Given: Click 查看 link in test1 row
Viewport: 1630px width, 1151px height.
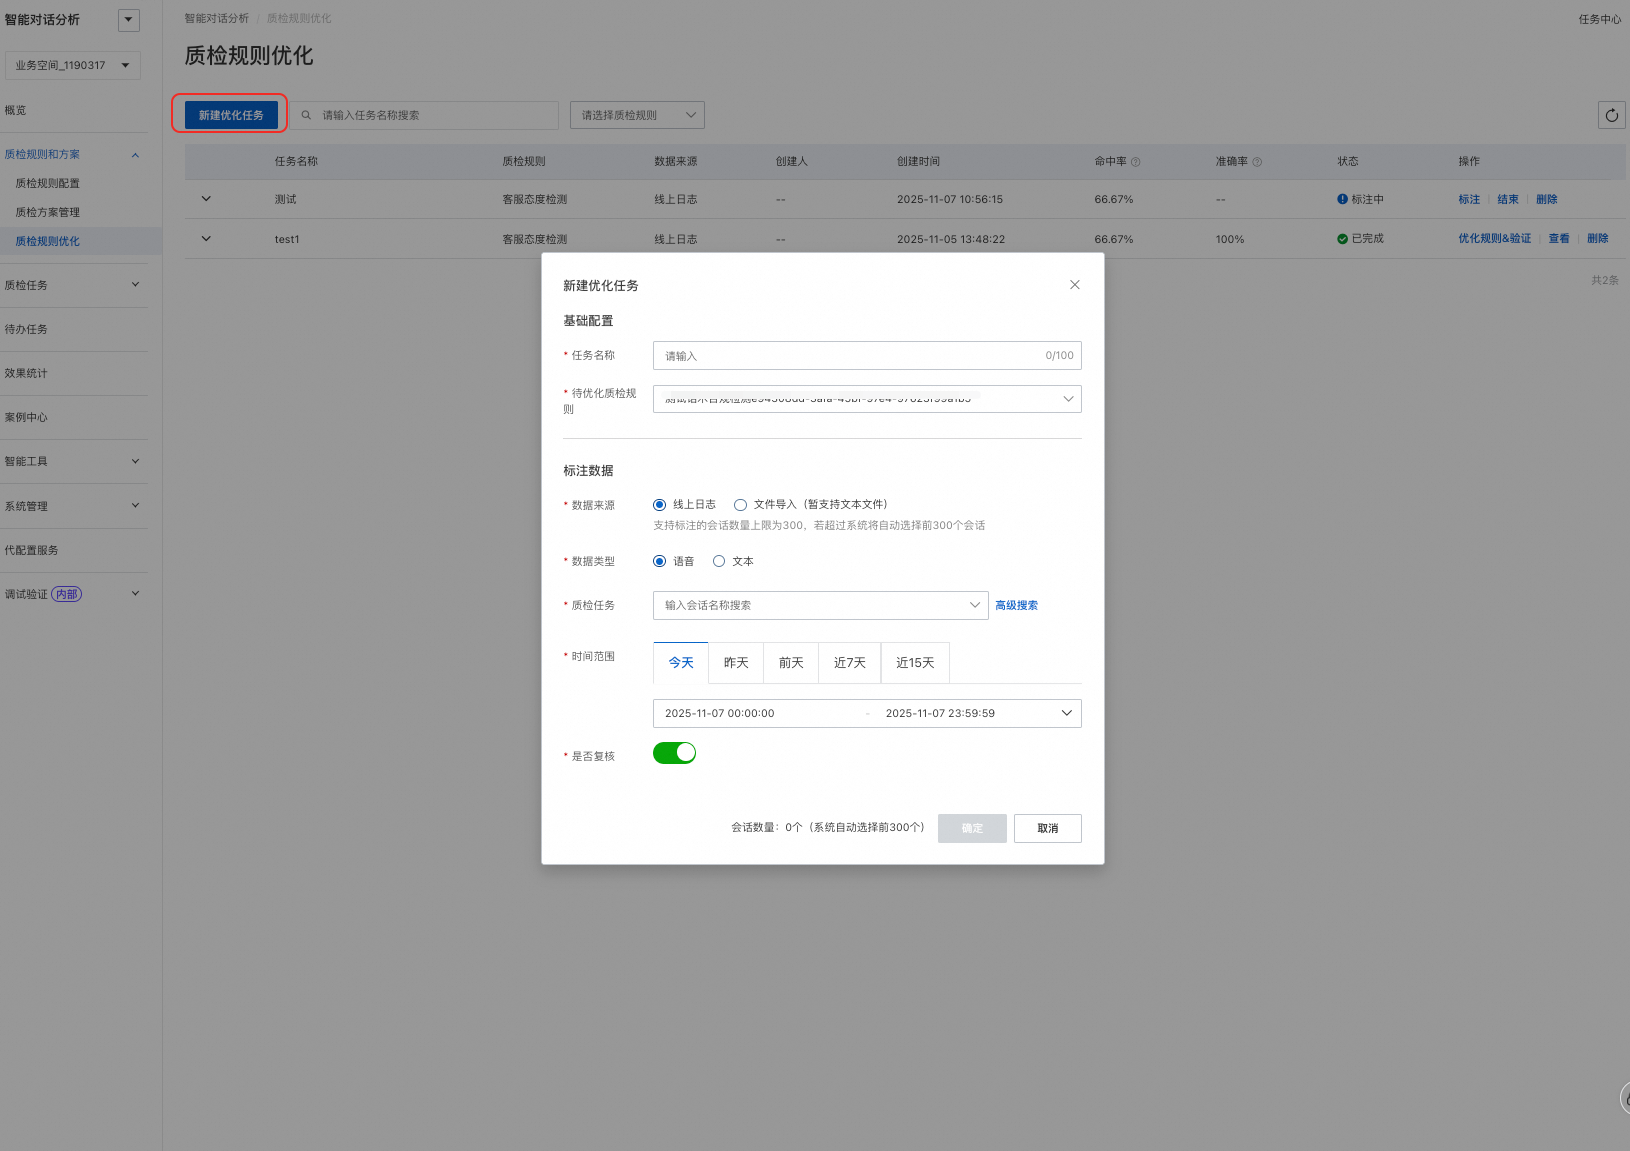Looking at the screenshot, I should click(x=1559, y=239).
